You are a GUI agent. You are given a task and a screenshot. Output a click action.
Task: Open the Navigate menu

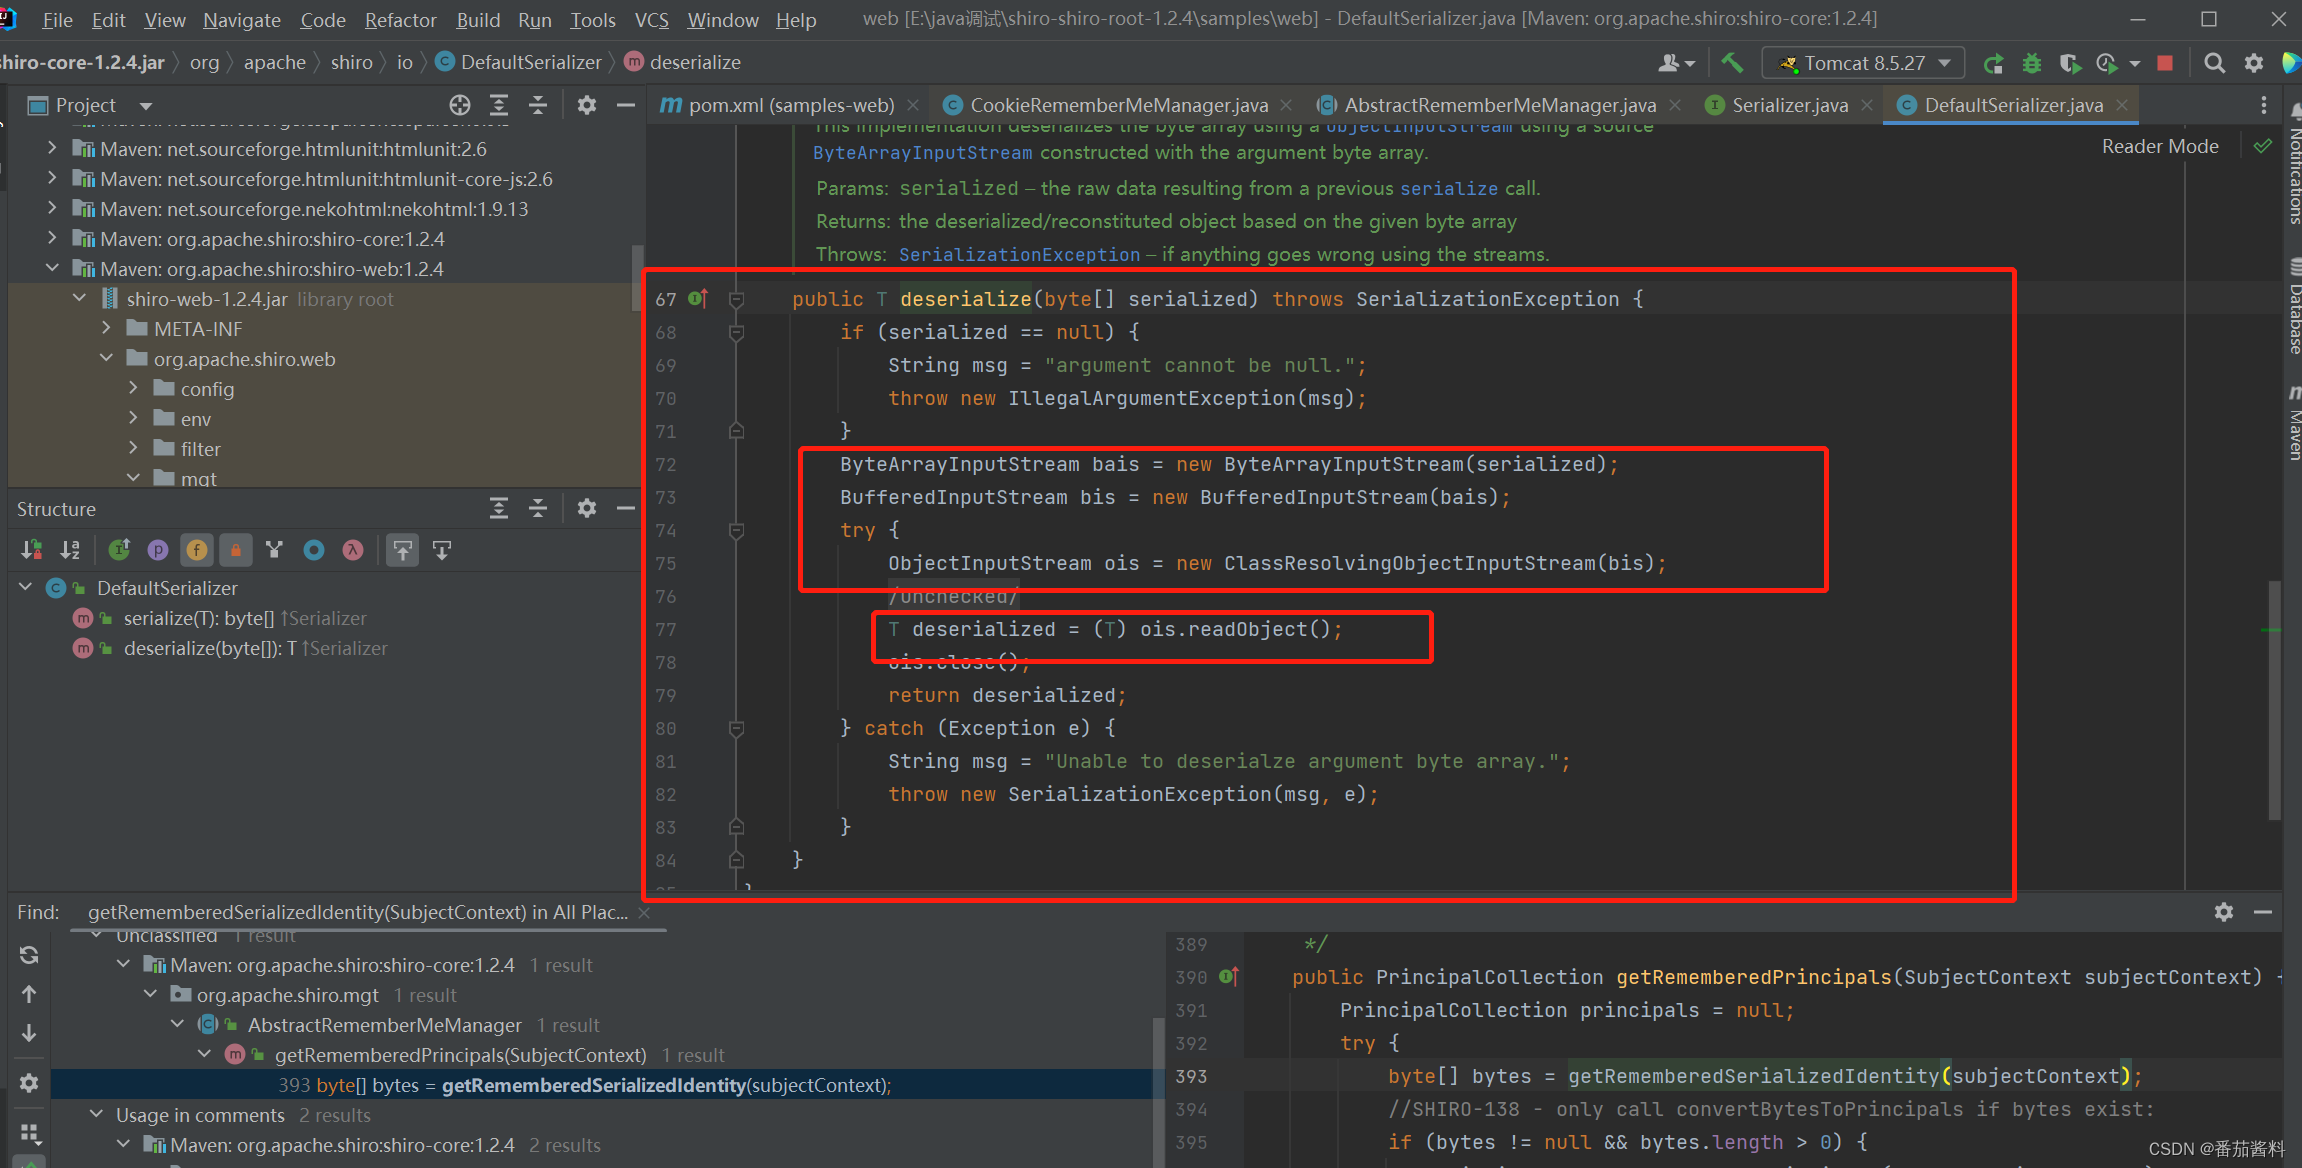click(x=241, y=19)
